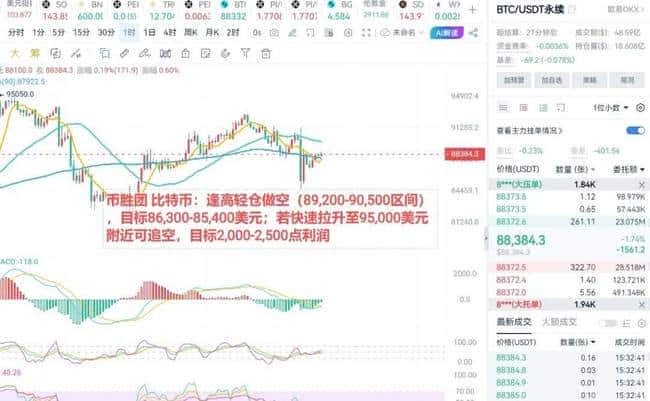Click the fourth gray button under 基差

click(x=627, y=80)
